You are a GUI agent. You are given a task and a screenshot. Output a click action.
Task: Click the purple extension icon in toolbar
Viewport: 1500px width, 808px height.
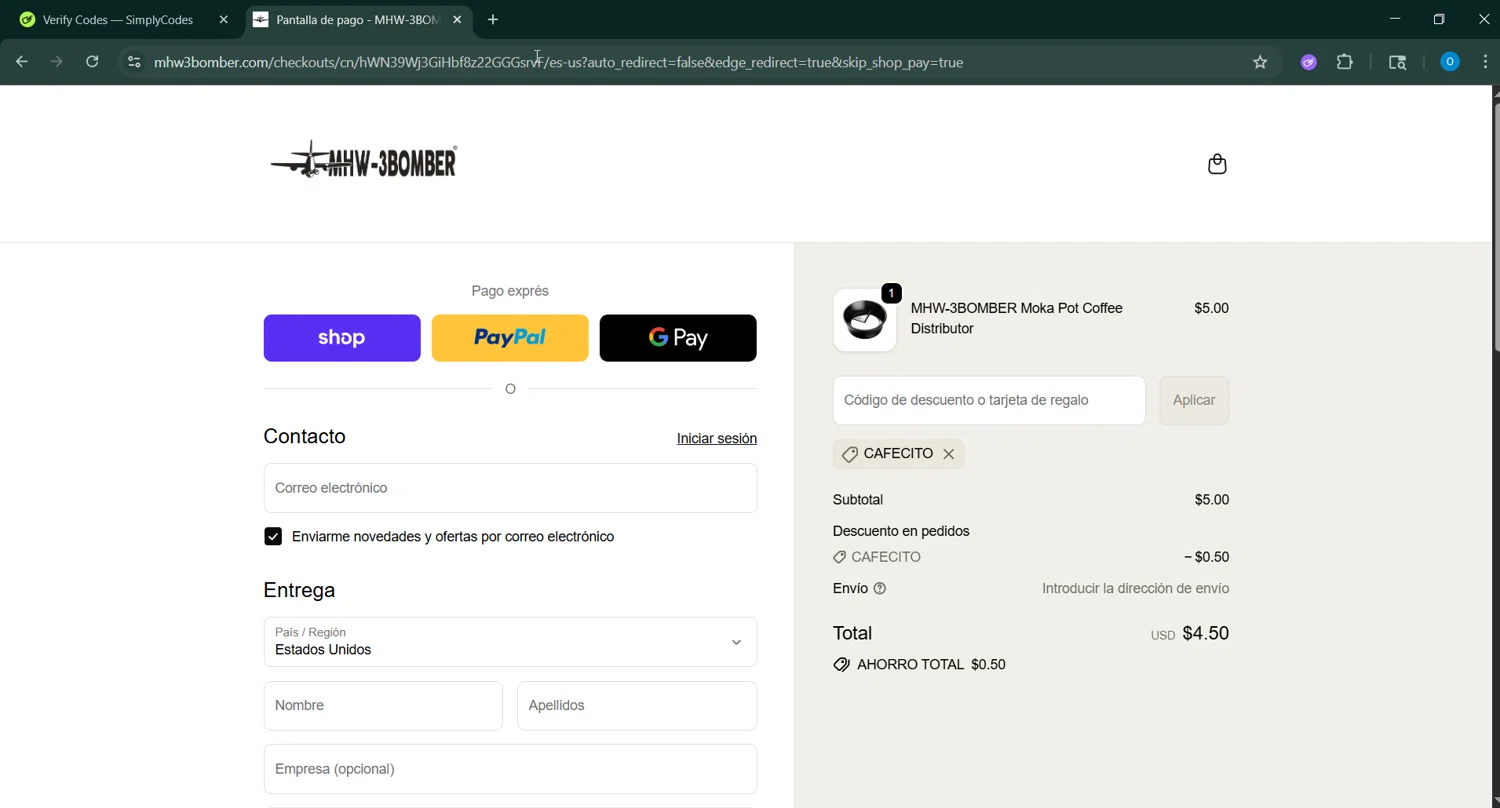click(x=1308, y=62)
